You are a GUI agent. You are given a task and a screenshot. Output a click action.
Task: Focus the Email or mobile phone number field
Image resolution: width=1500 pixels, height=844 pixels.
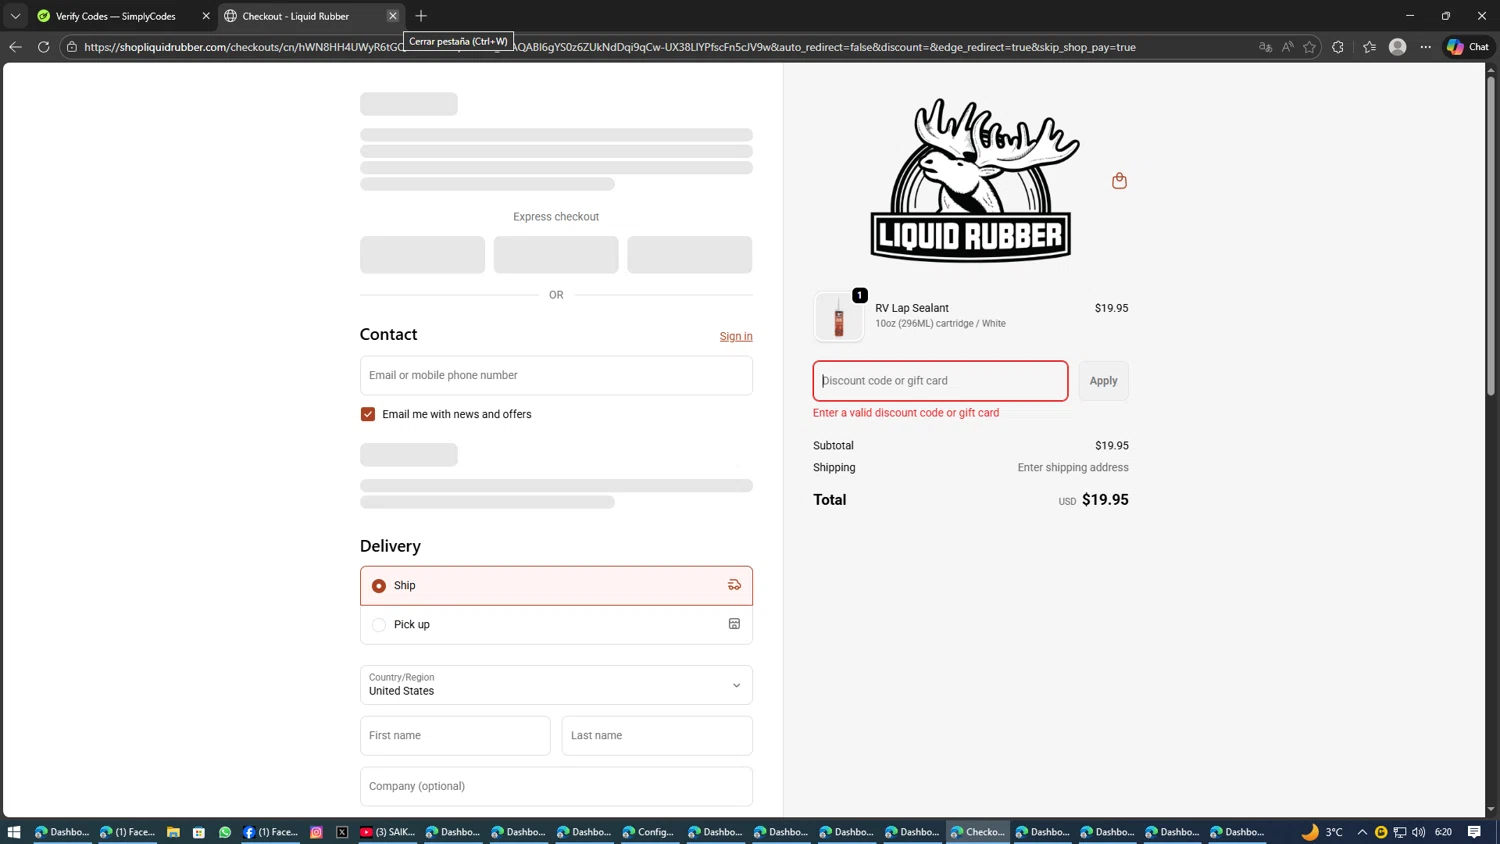click(556, 375)
